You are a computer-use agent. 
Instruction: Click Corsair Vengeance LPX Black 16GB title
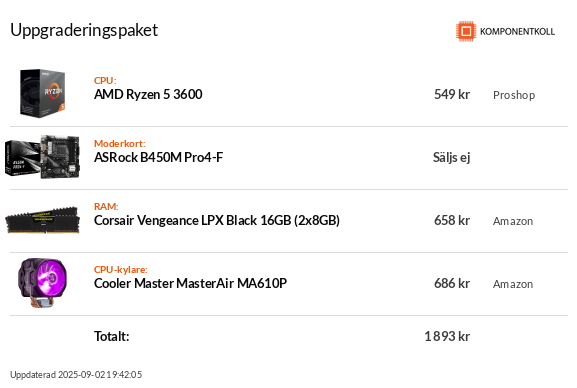[217, 220]
